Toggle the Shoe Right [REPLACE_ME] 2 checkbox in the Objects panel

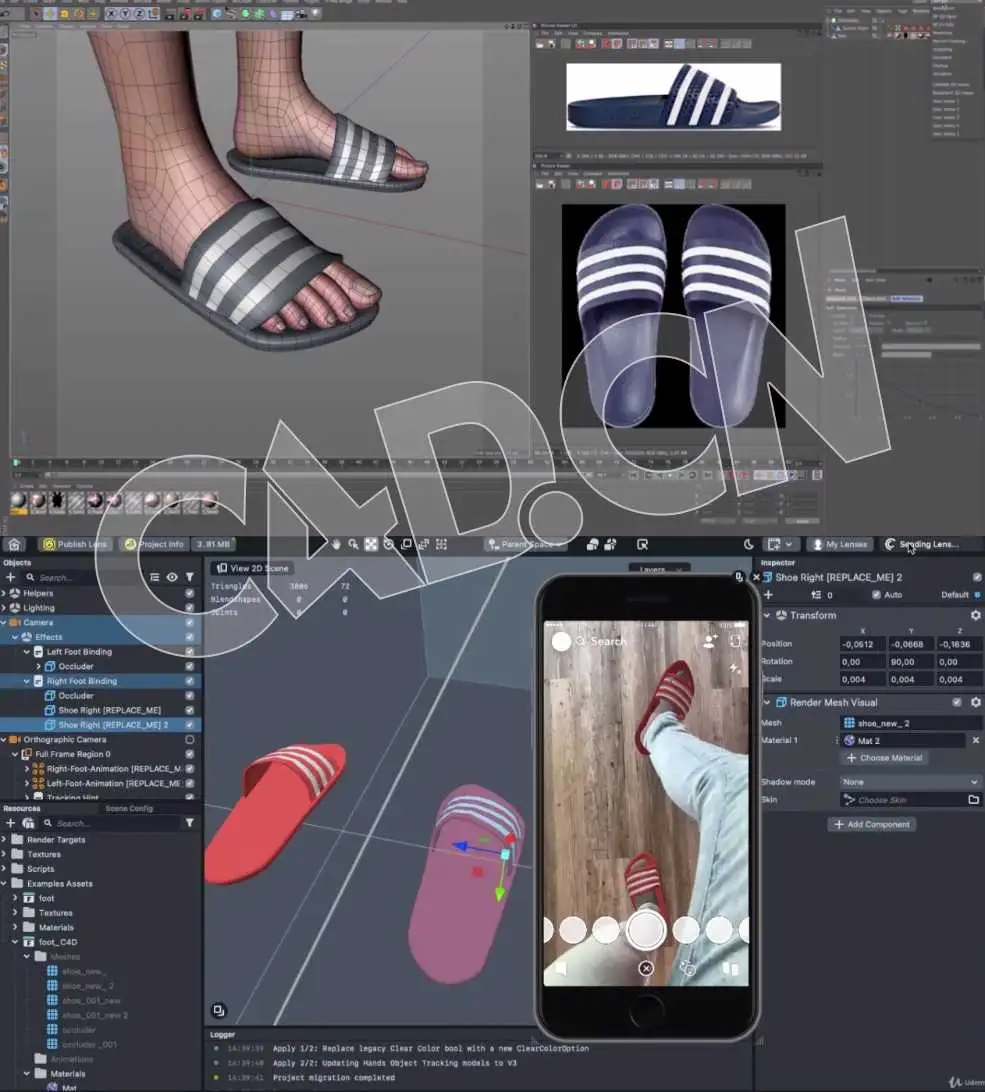(189, 724)
